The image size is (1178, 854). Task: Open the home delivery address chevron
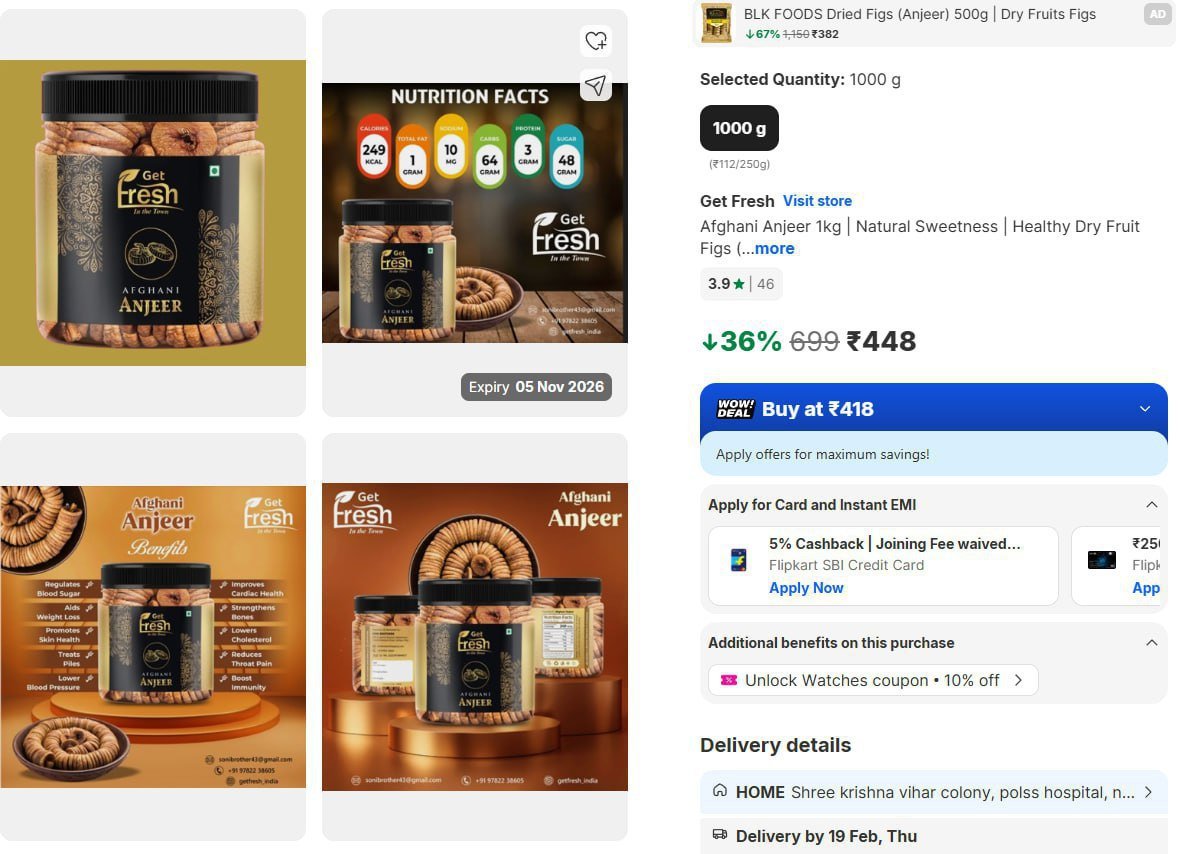click(x=1148, y=792)
